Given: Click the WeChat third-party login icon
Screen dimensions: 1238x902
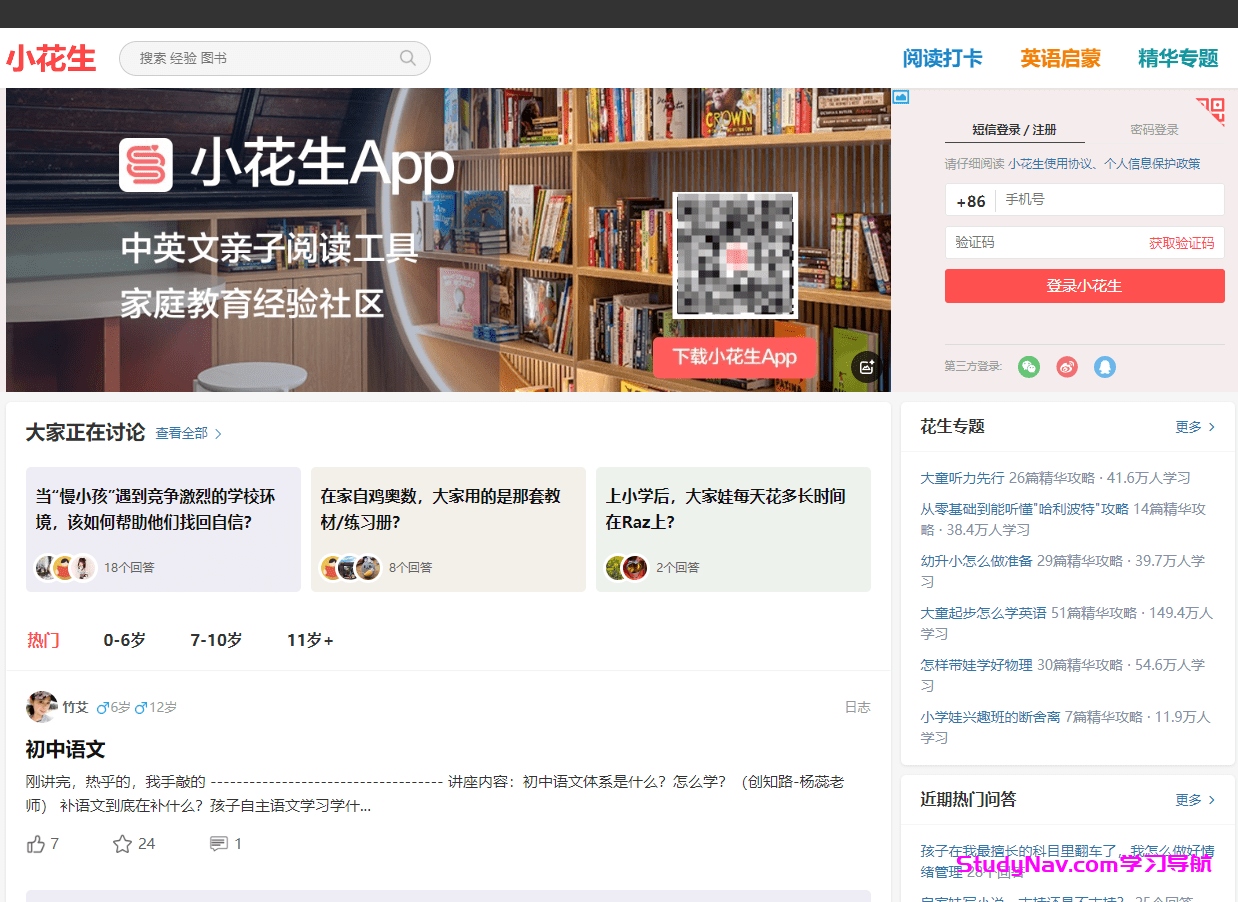Looking at the screenshot, I should click(x=1029, y=367).
